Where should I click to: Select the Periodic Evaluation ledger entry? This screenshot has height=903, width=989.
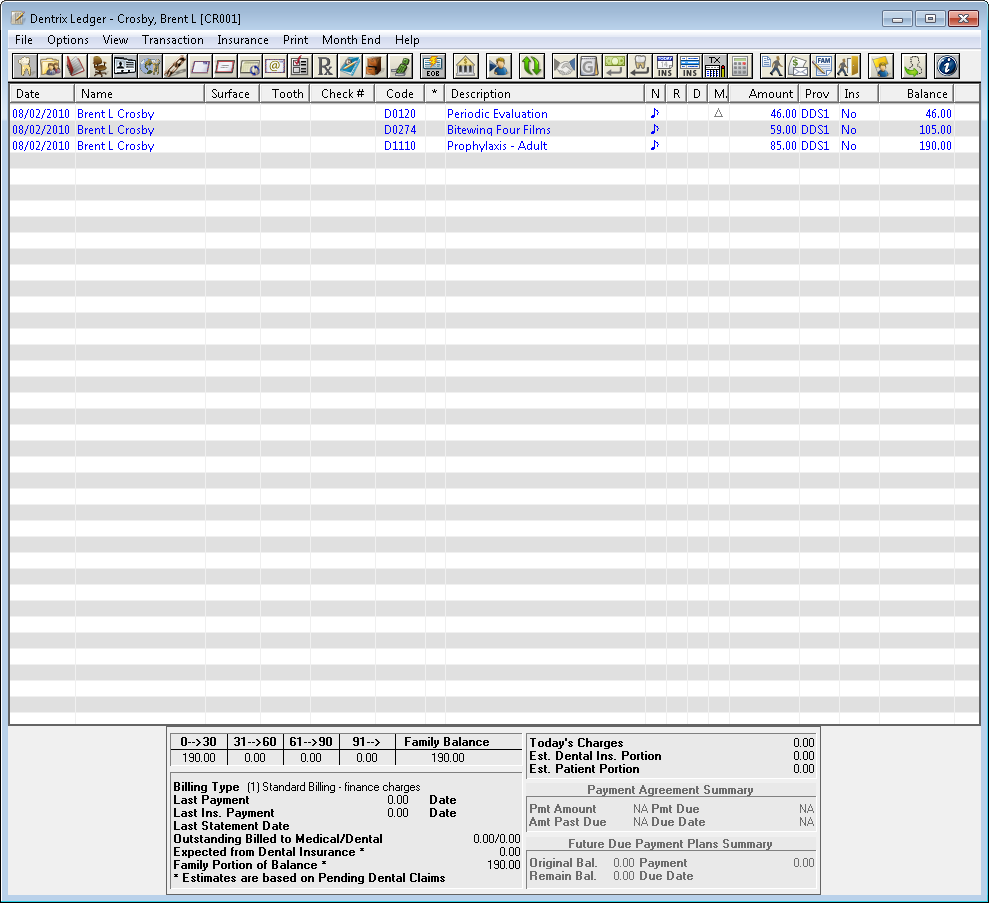(x=497, y=113)
